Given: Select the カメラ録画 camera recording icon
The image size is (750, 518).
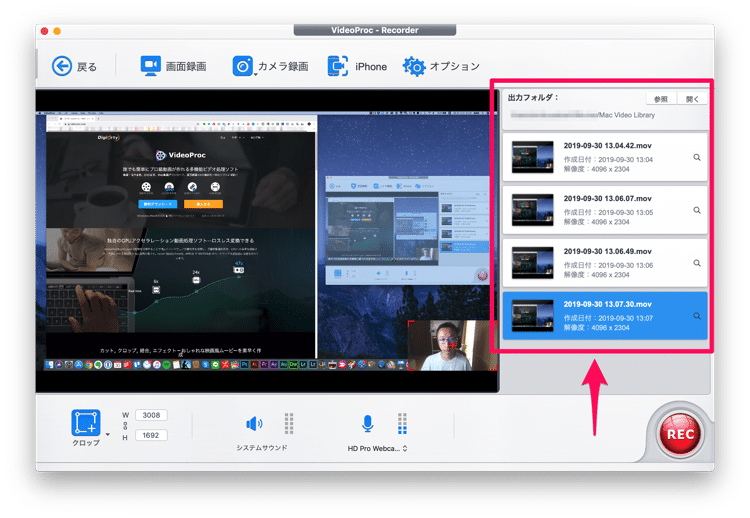Looking at the screenshot, I should click(243, 66).
